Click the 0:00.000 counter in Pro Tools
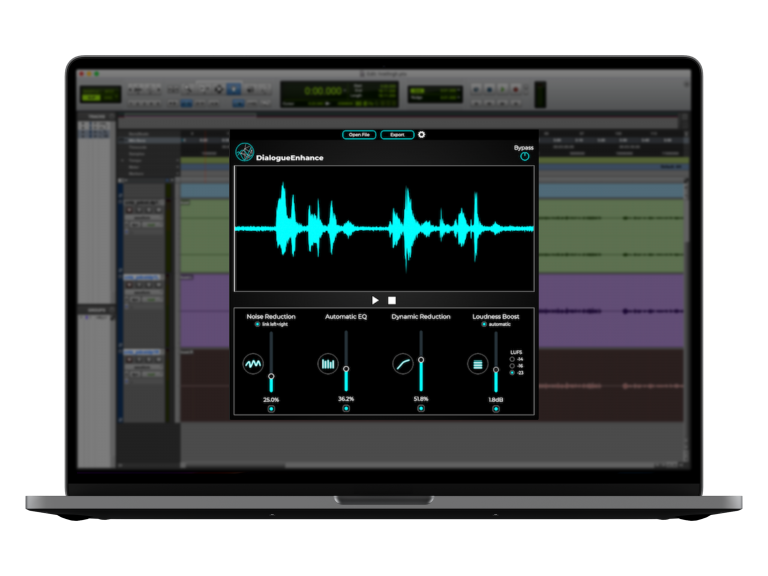The image size is (768, 576). point(323,91)
